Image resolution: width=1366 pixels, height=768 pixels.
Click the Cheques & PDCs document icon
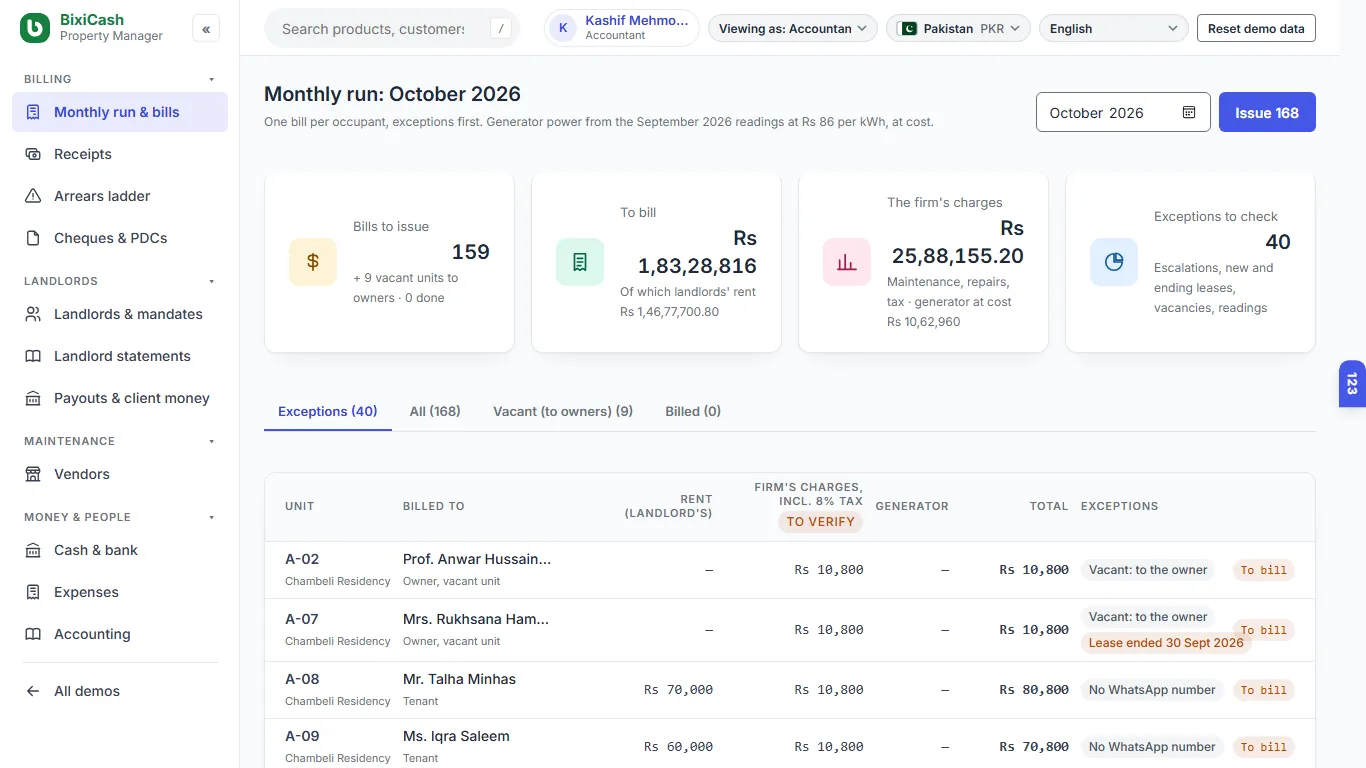click(x=33, y=238)
